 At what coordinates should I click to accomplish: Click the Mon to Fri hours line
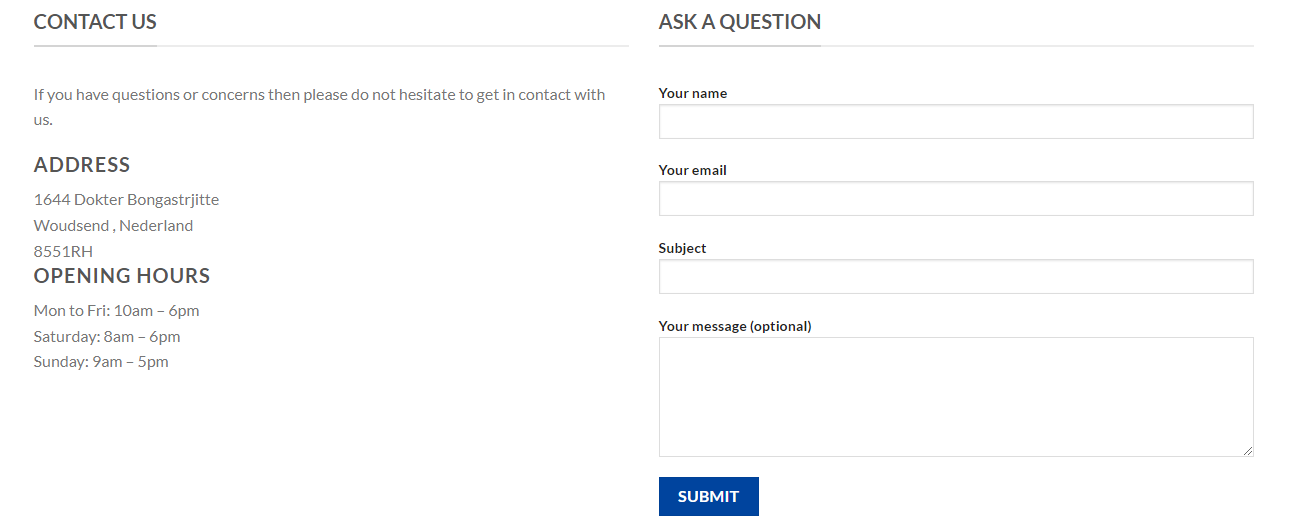coord(116,310)
